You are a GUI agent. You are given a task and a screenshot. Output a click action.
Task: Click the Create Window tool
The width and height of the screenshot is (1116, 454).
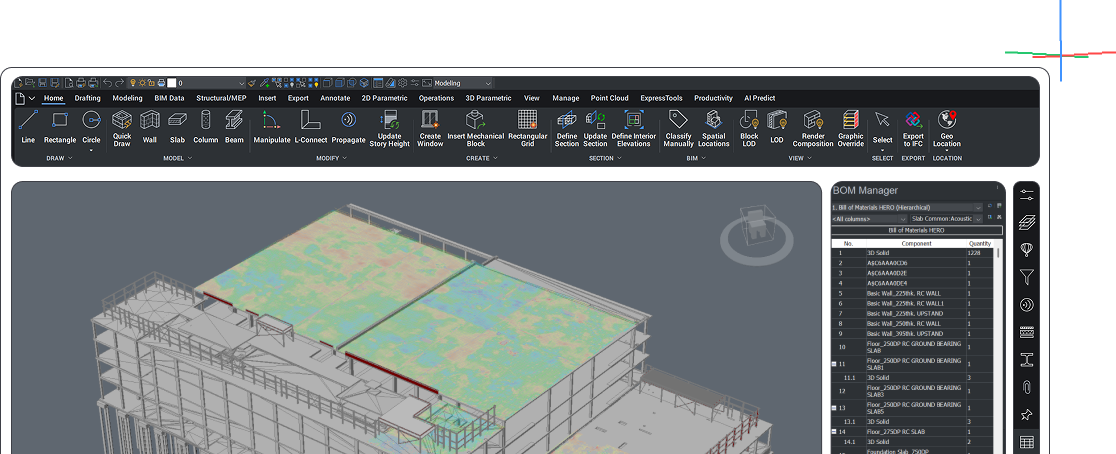tap(430, 128)
